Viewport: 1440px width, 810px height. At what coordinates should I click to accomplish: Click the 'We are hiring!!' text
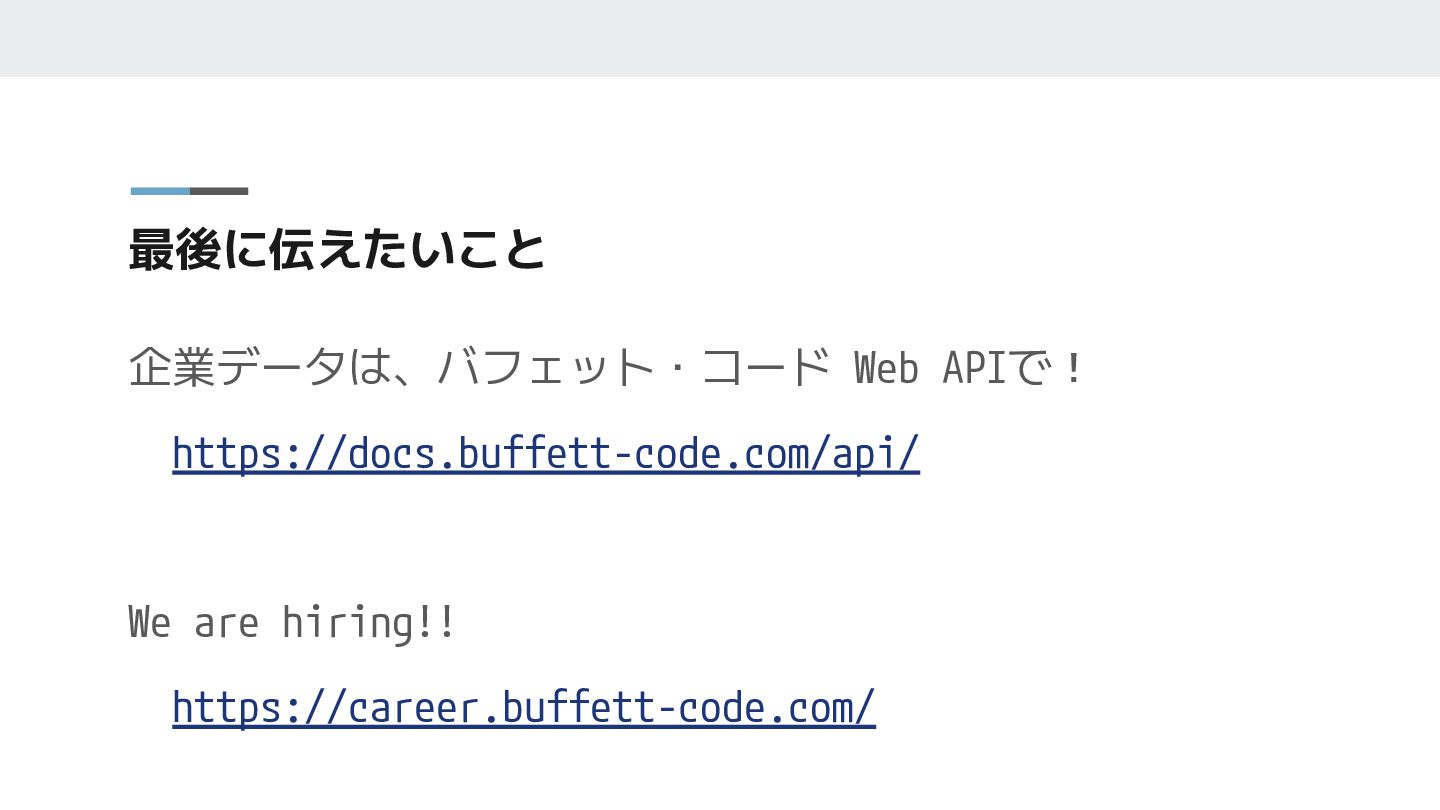tap(292, 622)
